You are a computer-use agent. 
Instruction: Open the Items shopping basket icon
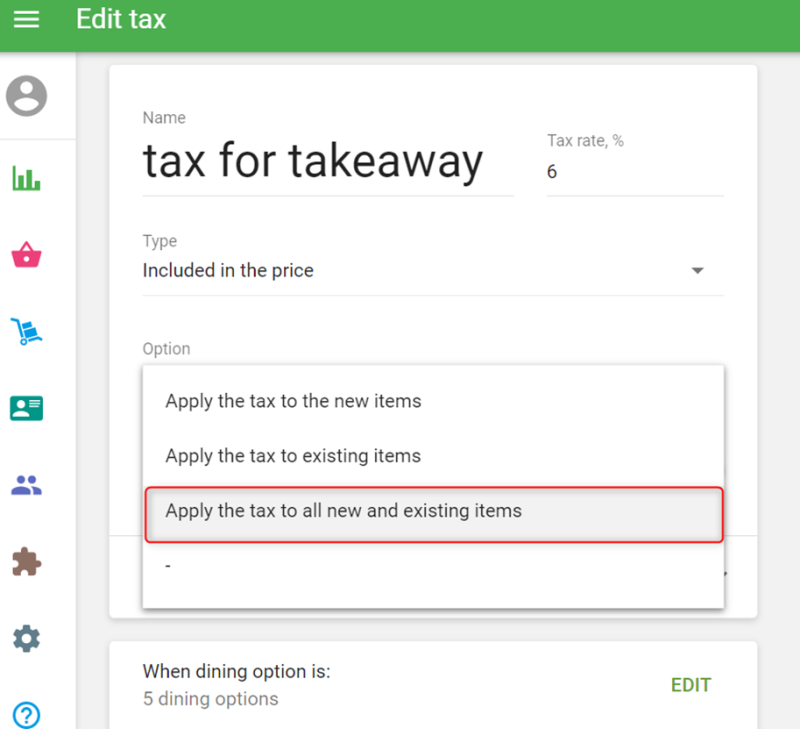click(26, 255)
